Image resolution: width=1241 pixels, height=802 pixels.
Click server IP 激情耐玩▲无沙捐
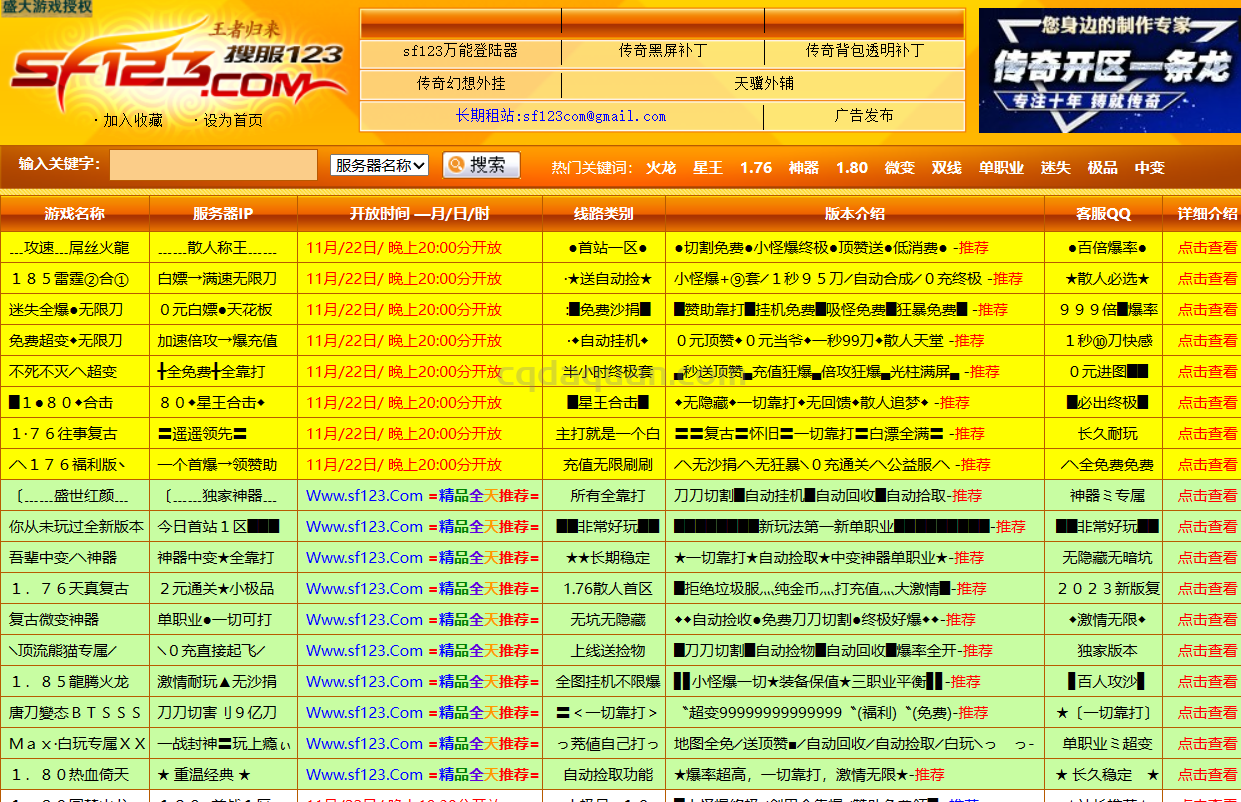click(217, 682)
